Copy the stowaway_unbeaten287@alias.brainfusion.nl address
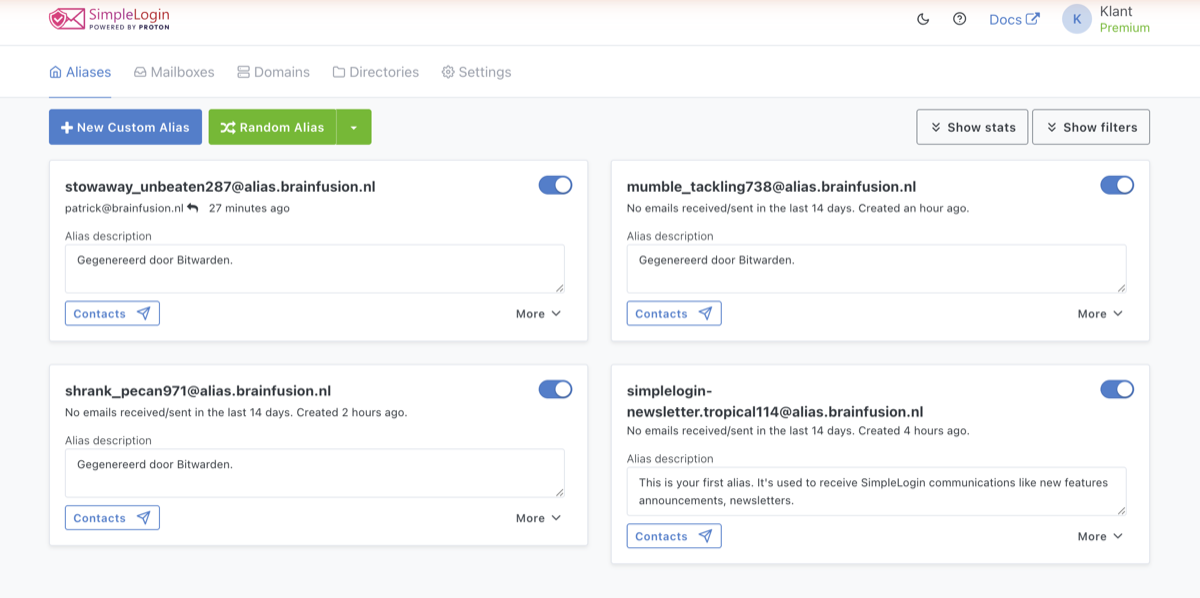The width and height of the screenshot is (1200, 598). tap(220, 186)
